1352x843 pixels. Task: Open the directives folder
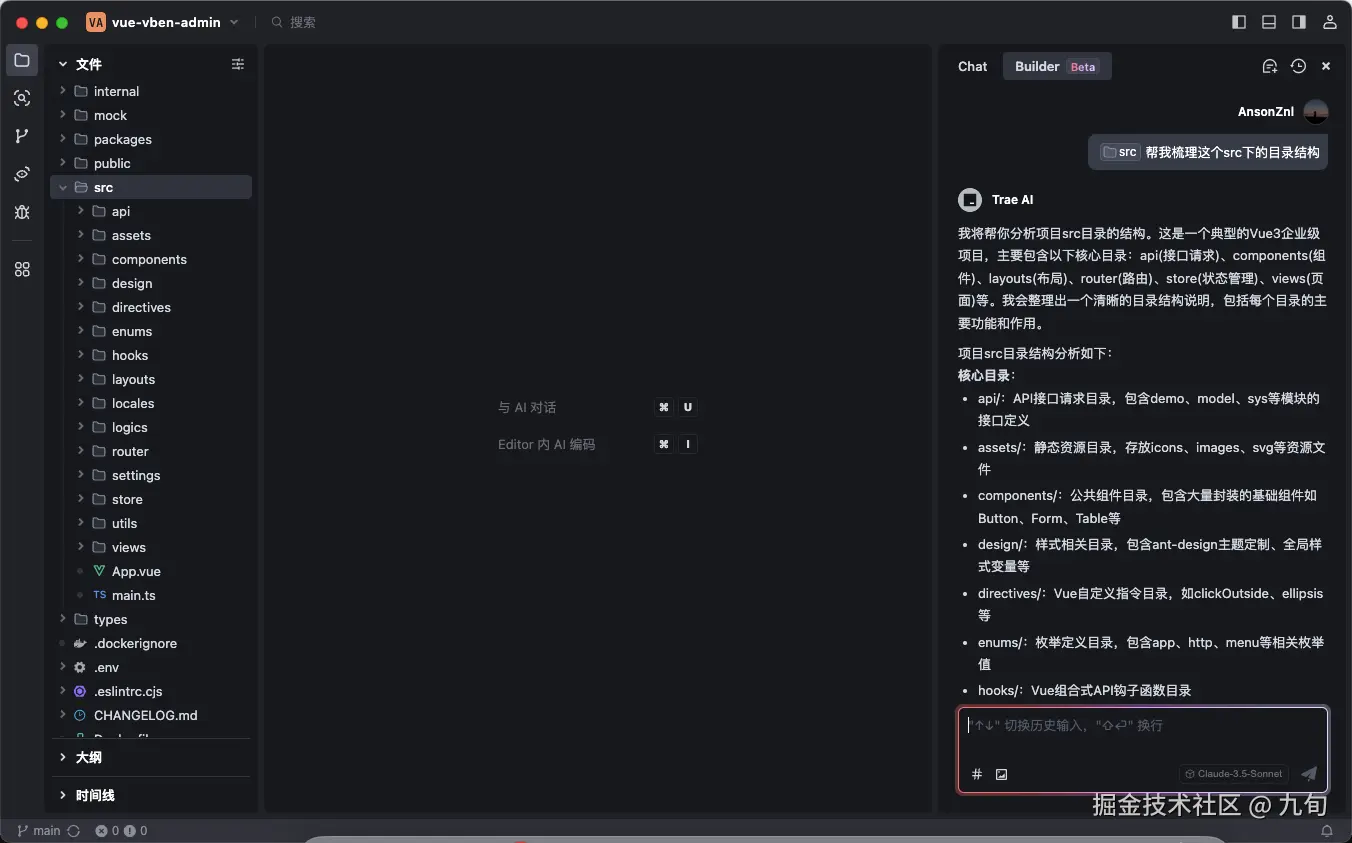coord(151,307)
